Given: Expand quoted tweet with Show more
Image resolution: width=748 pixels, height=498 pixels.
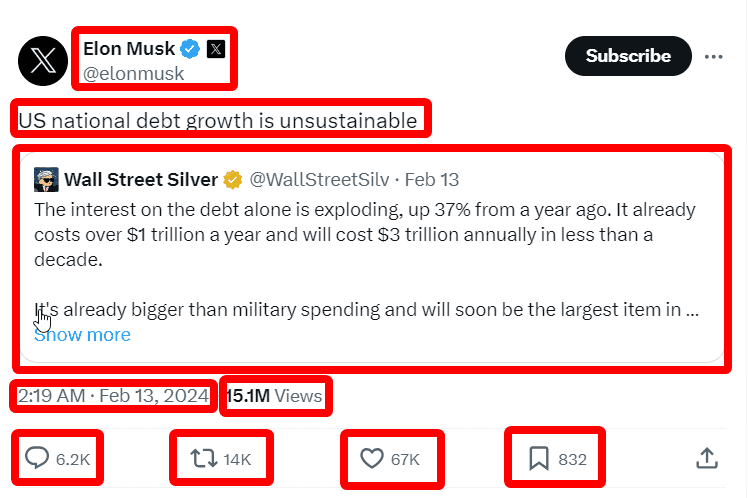Looking at the screenshot, I should [x=82, y=334].
